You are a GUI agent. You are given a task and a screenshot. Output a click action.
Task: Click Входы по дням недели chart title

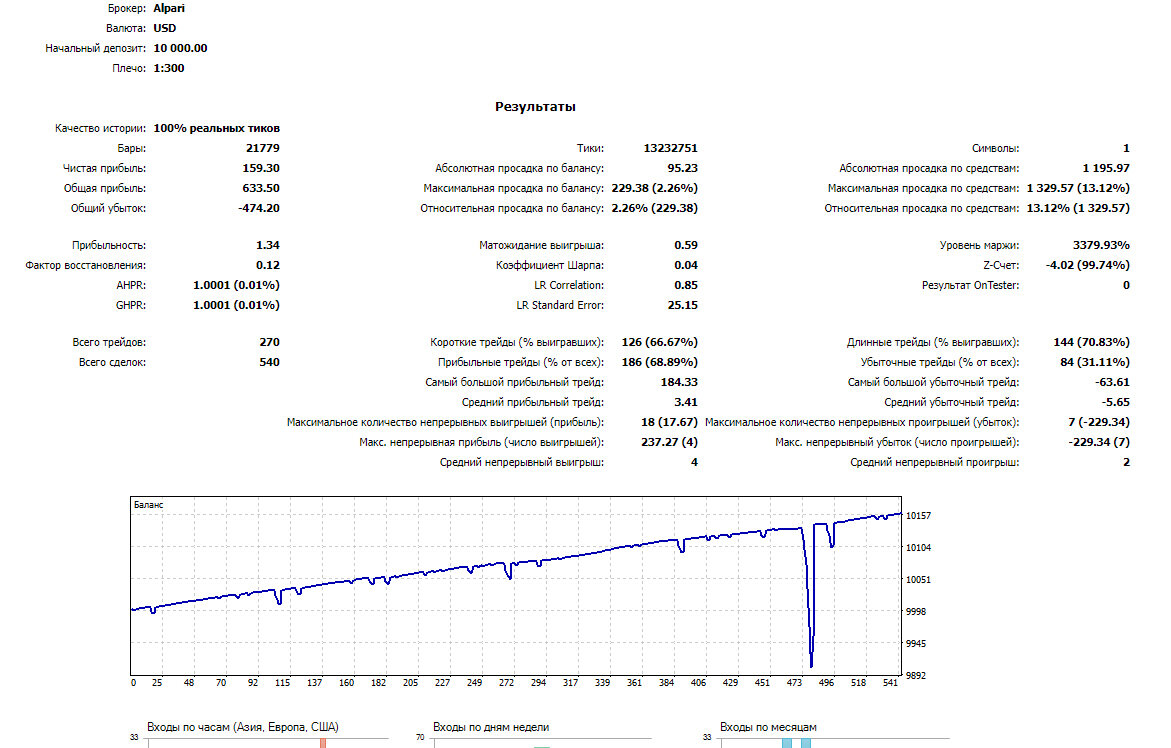click(x=491, y=727)
